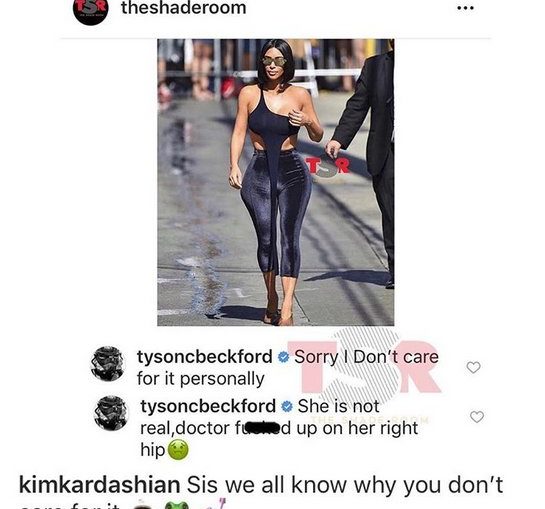Click the kimkardashian username
Screen dimensions: 545x509
tap(99, 485)
